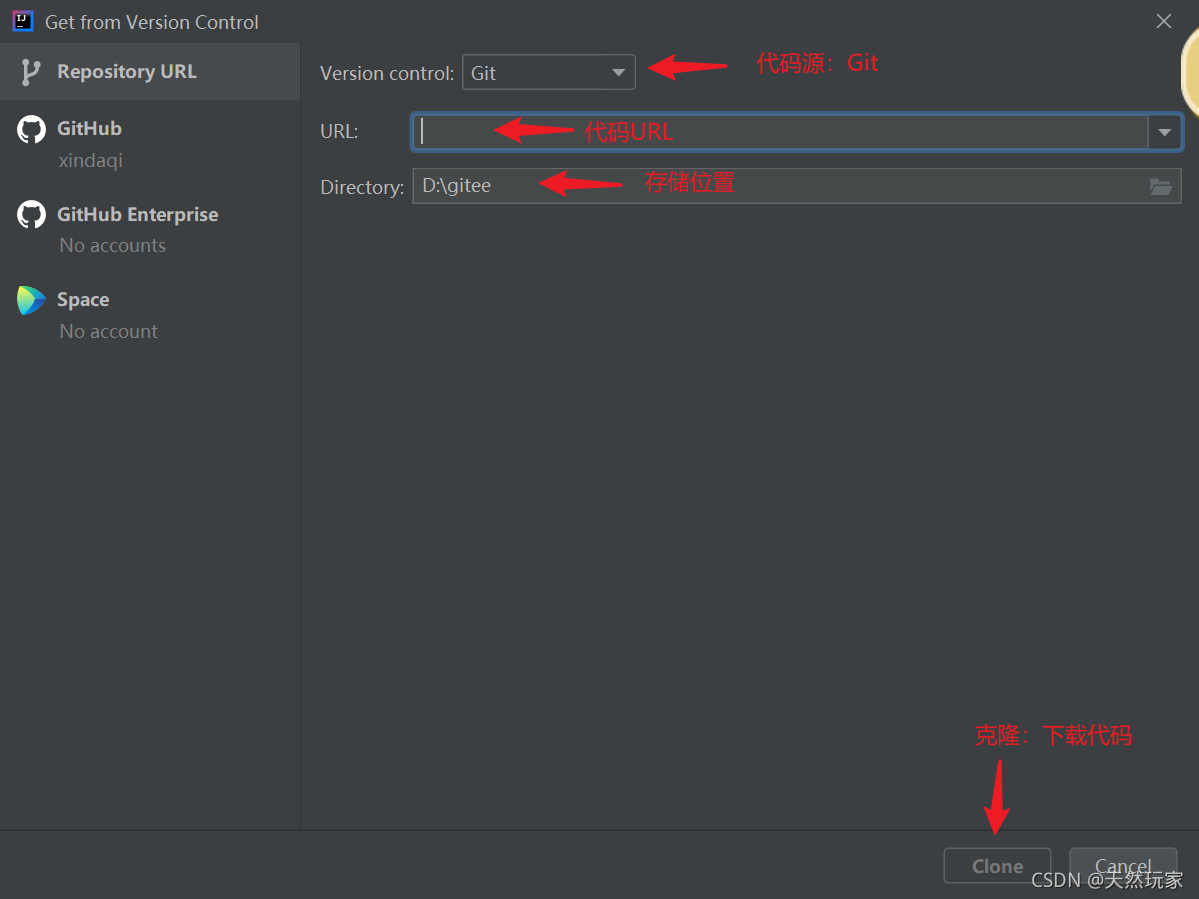Select the GitHub sidebar entry
The image size is (1199, 899).
90,128
